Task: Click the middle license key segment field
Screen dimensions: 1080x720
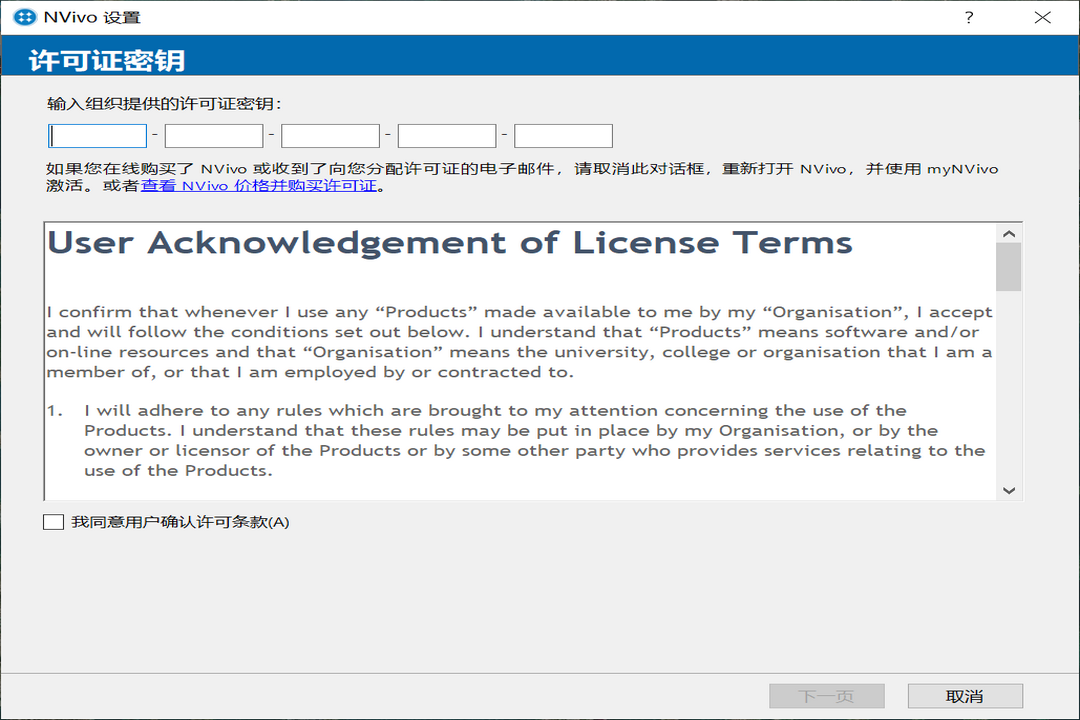Action: pyautogui.click(x=330, y=135)
